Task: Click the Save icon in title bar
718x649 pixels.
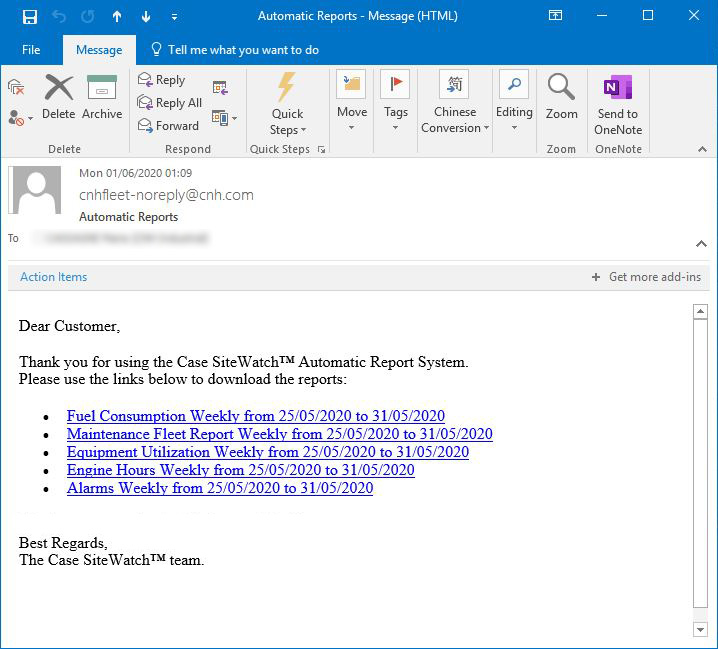Action: [x=30, y=17]
